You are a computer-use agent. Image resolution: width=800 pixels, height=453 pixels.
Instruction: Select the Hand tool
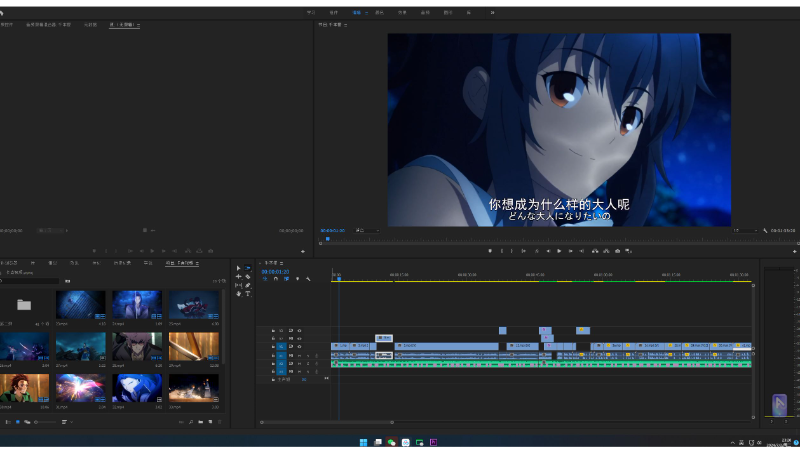[x=238, y=294]
